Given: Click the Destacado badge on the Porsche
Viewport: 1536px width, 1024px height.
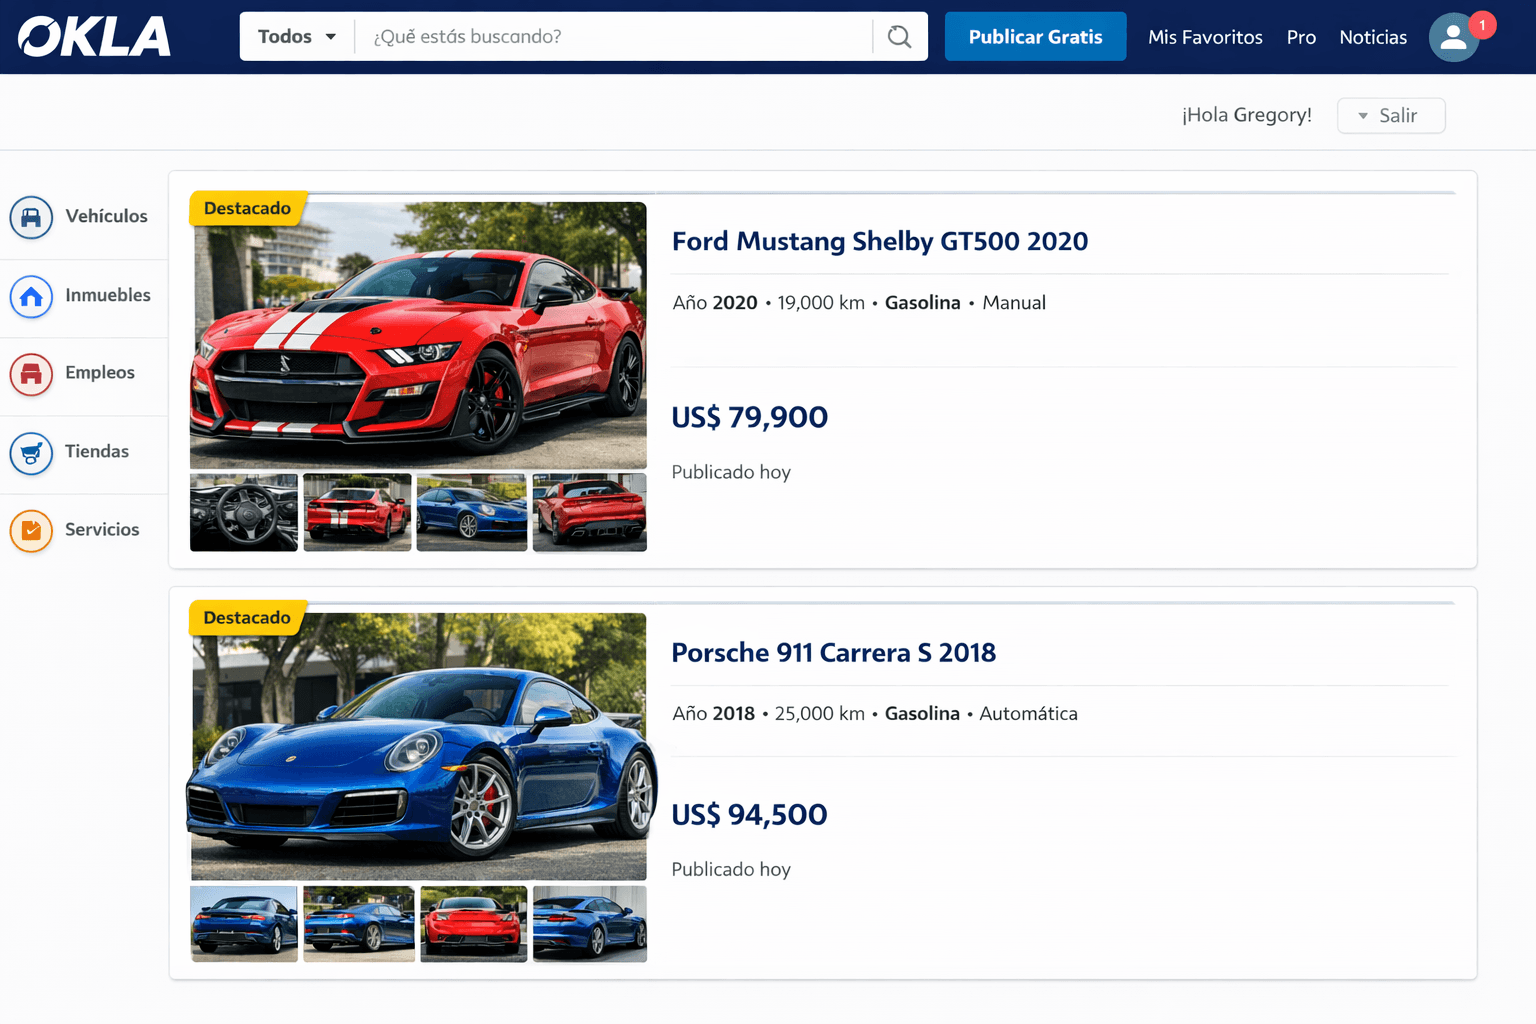Looking at the screenshot, I should click(x=247, y=618).
